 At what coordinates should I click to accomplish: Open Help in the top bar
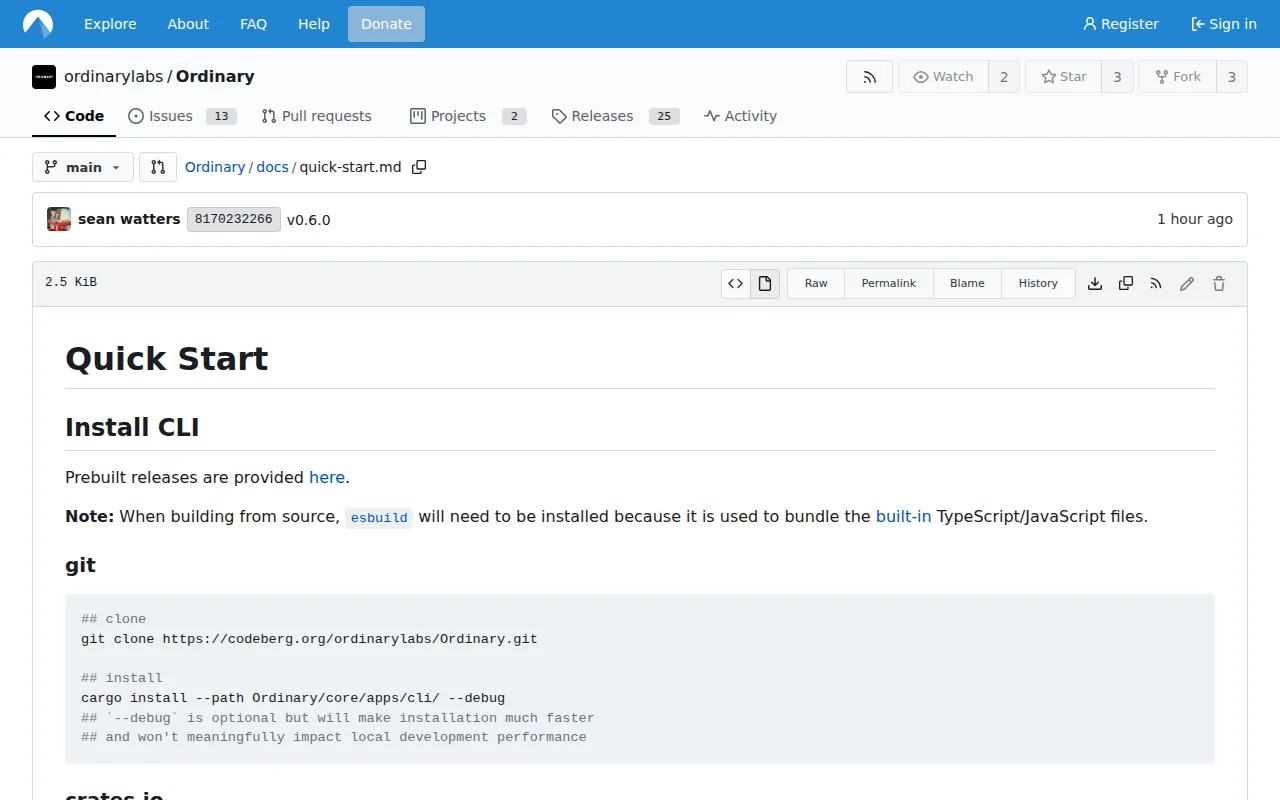(x=314, y=24)
